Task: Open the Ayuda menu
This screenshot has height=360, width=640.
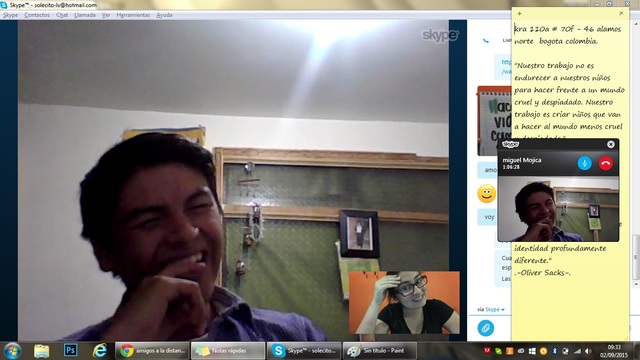Action: tap(164, 15)
